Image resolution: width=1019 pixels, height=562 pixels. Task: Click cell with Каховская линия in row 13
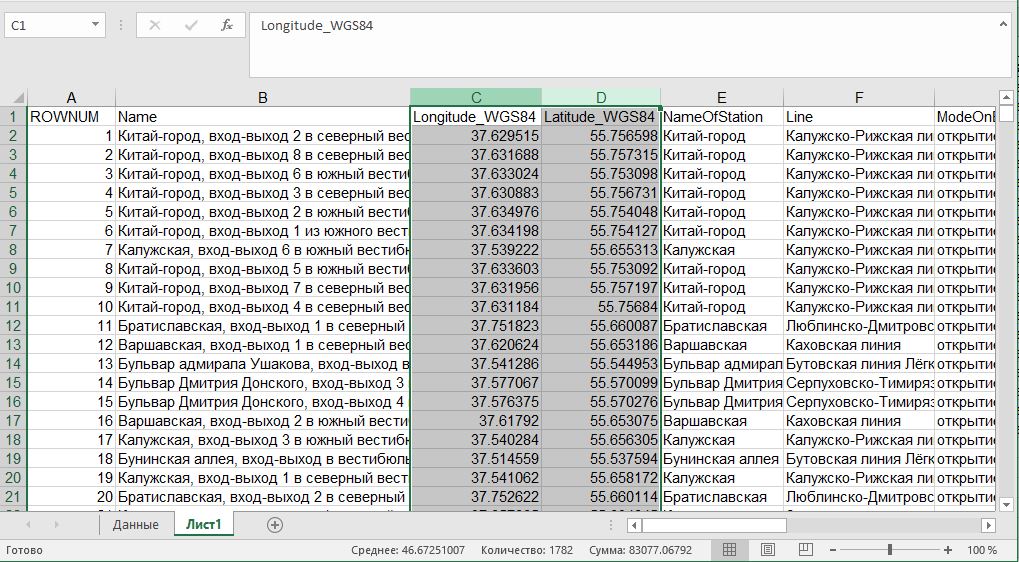pyautogui.click(x=858, y=345)
